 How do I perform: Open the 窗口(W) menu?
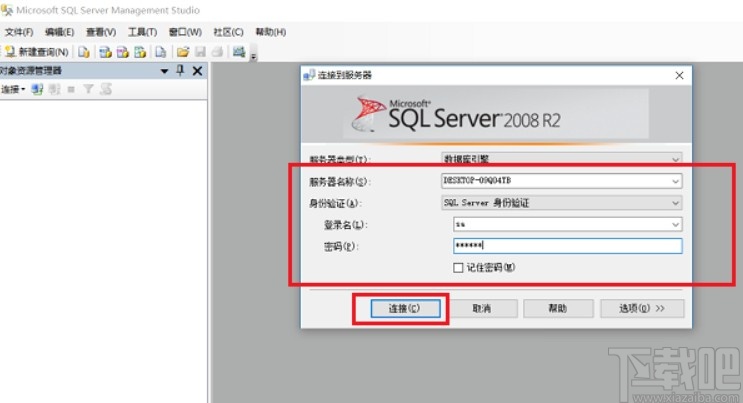pyautogui.click(x=185, y=32)
